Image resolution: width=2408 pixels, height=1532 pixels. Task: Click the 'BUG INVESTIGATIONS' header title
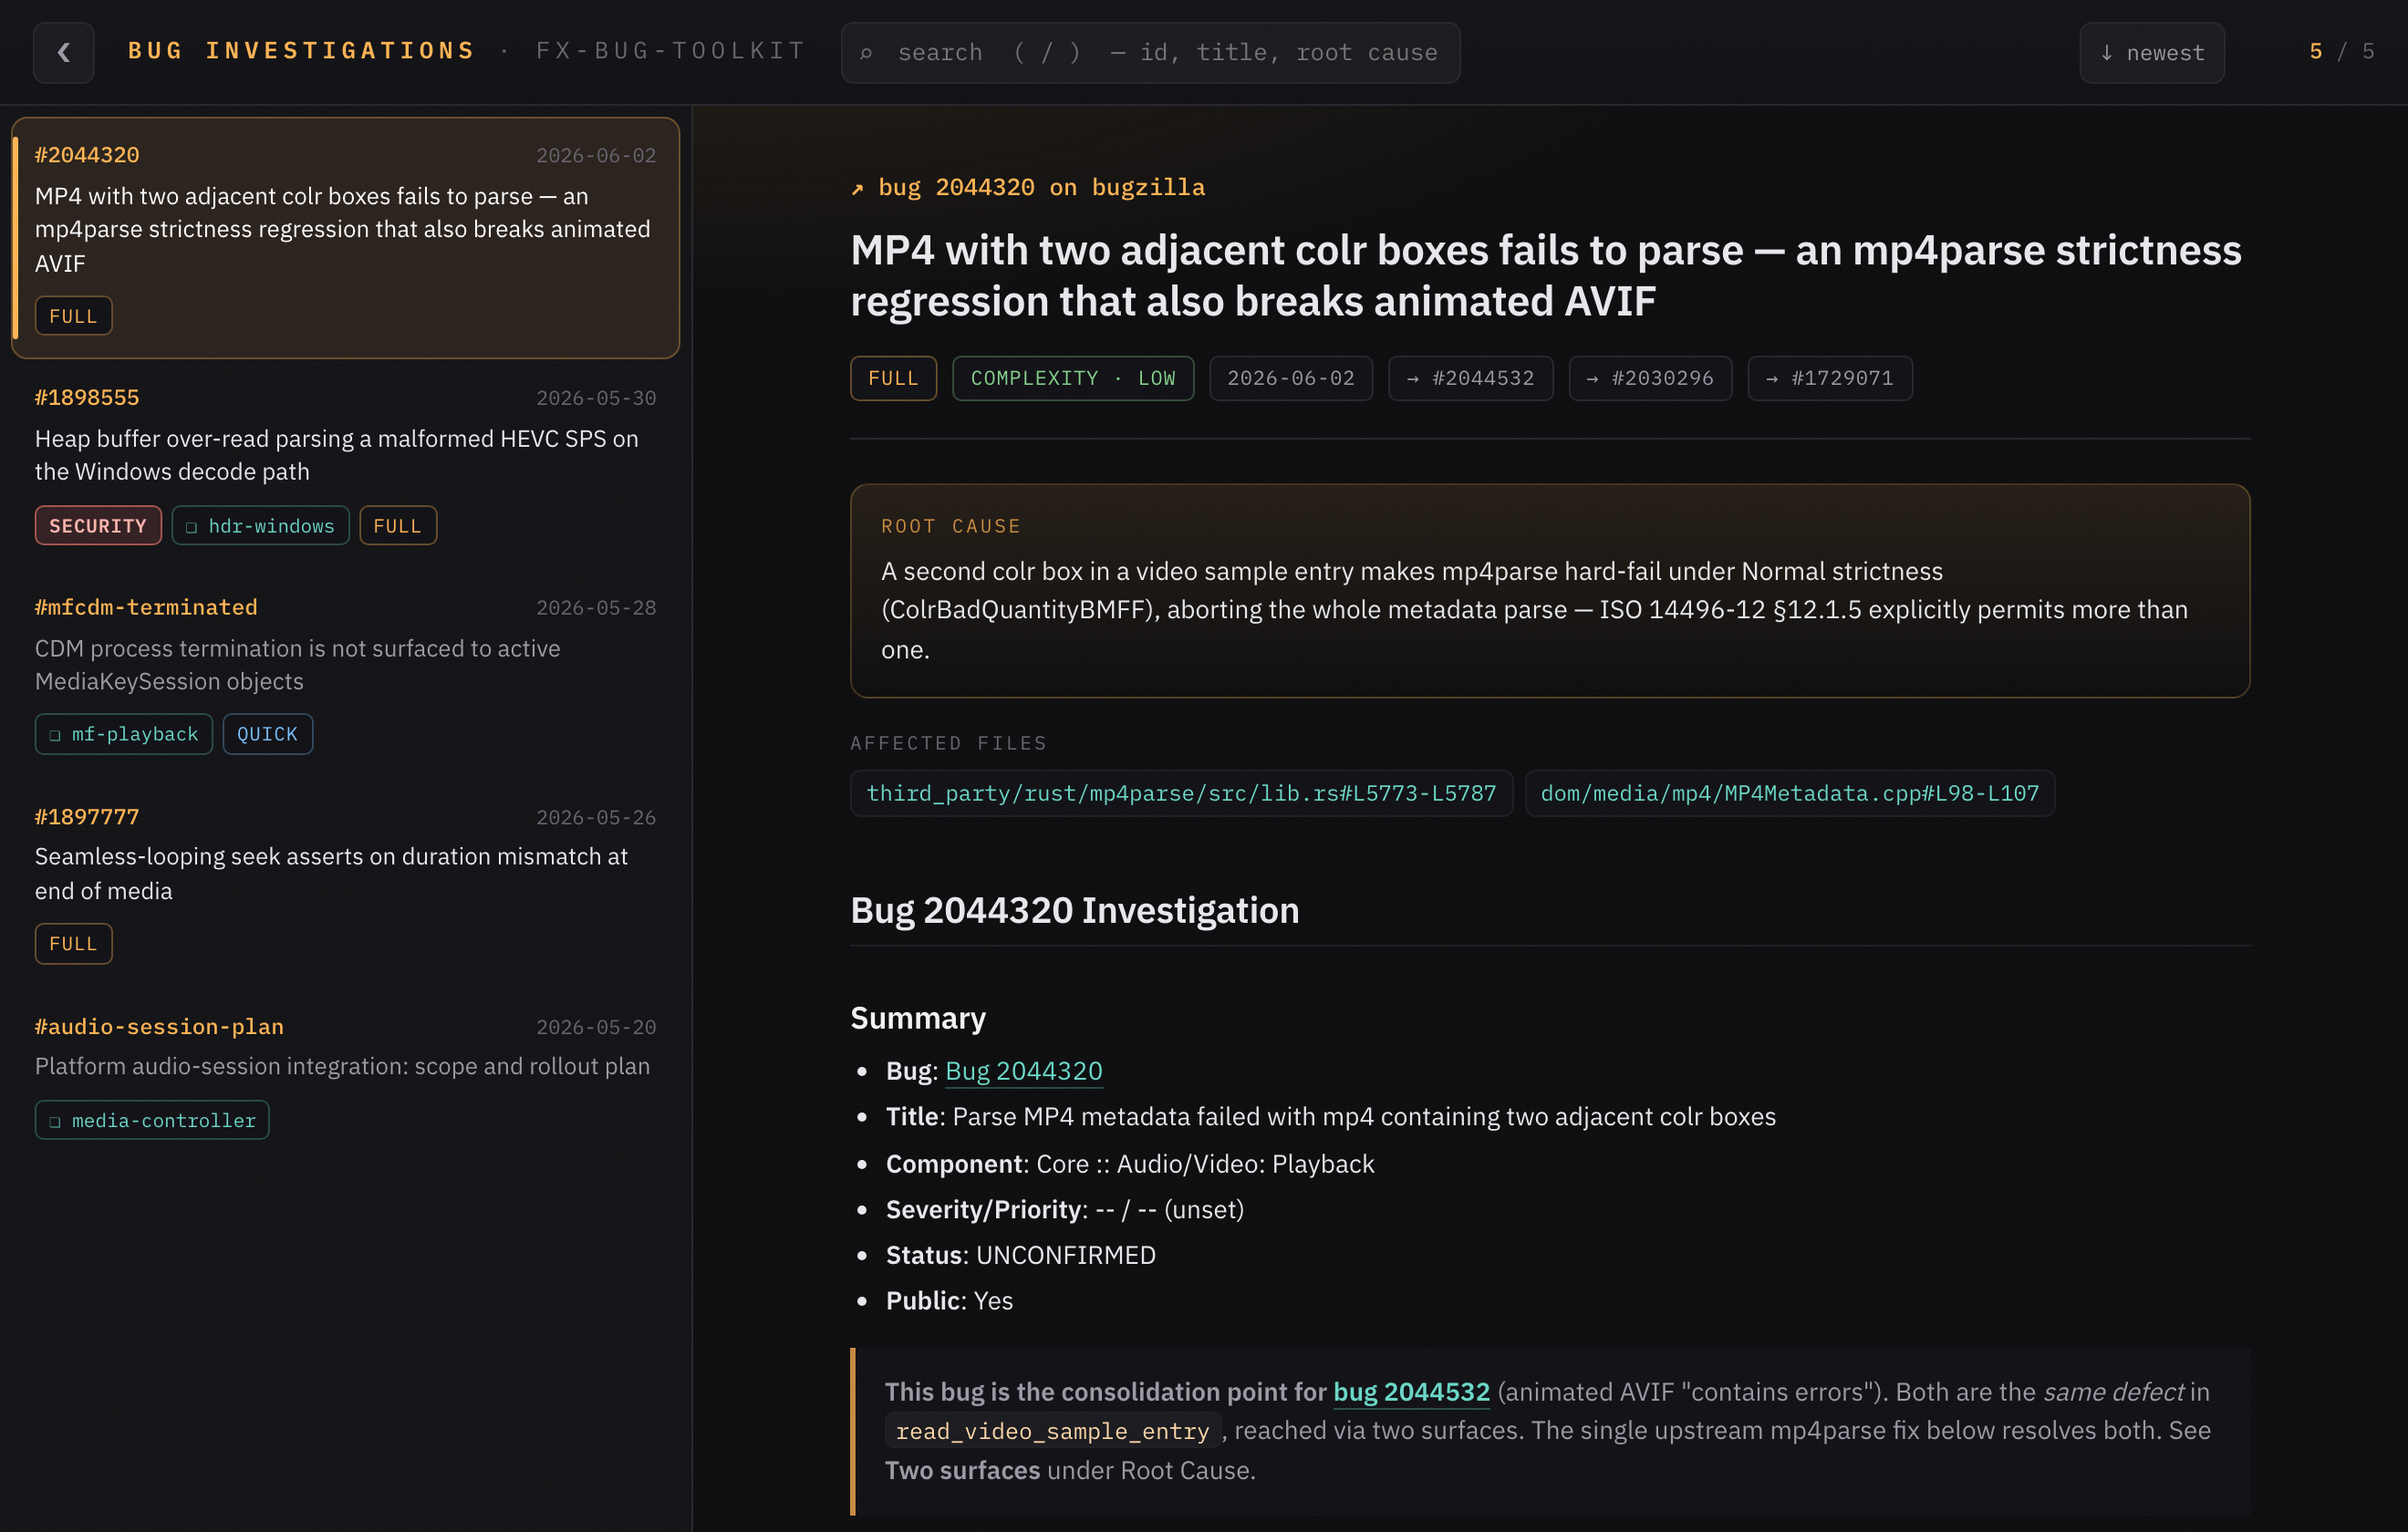tap(301, 51)
